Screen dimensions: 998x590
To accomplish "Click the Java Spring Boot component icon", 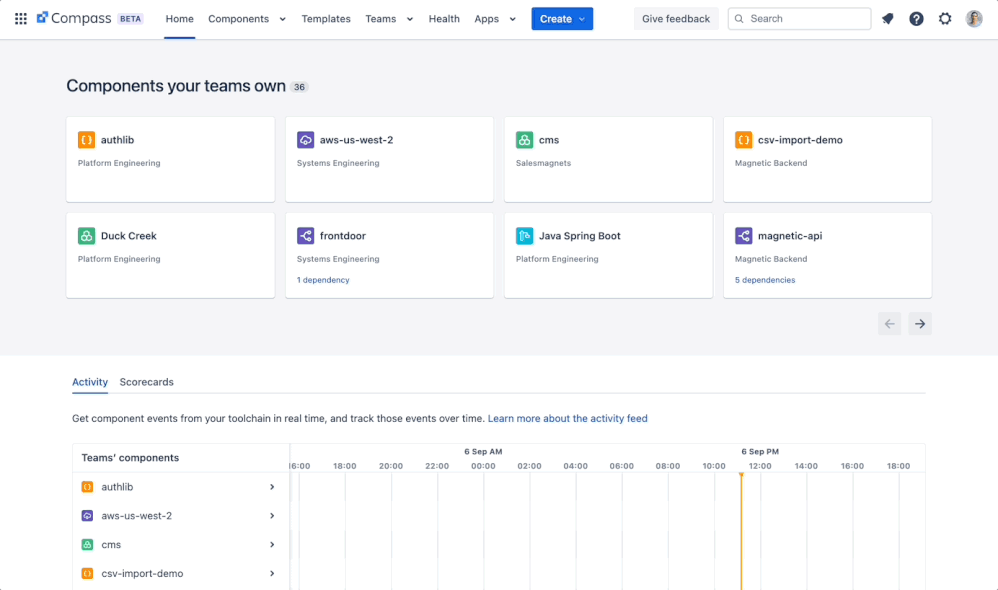I will click(523, 235).
